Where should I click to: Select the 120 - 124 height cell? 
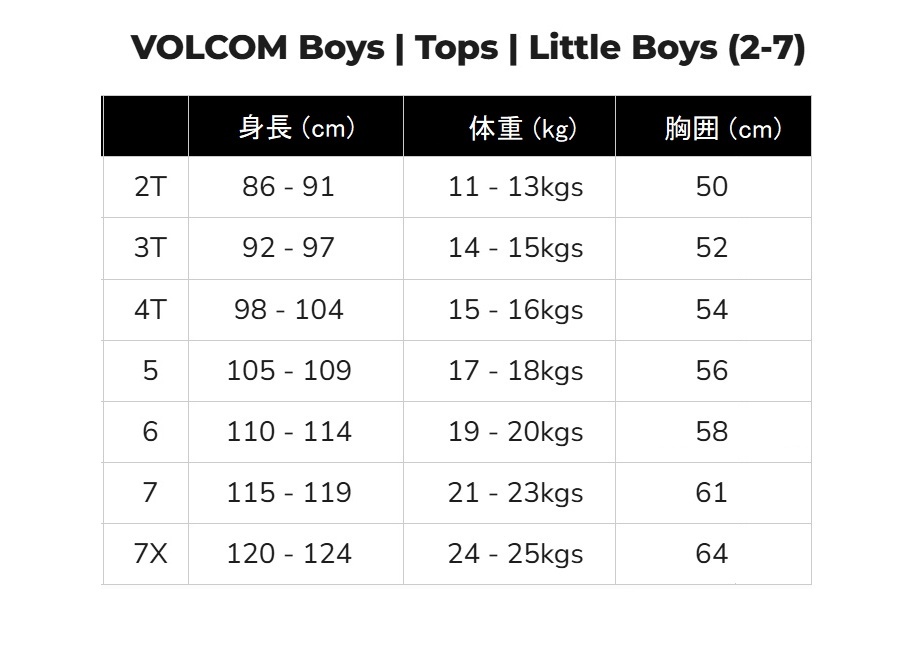tap(288, 554)
